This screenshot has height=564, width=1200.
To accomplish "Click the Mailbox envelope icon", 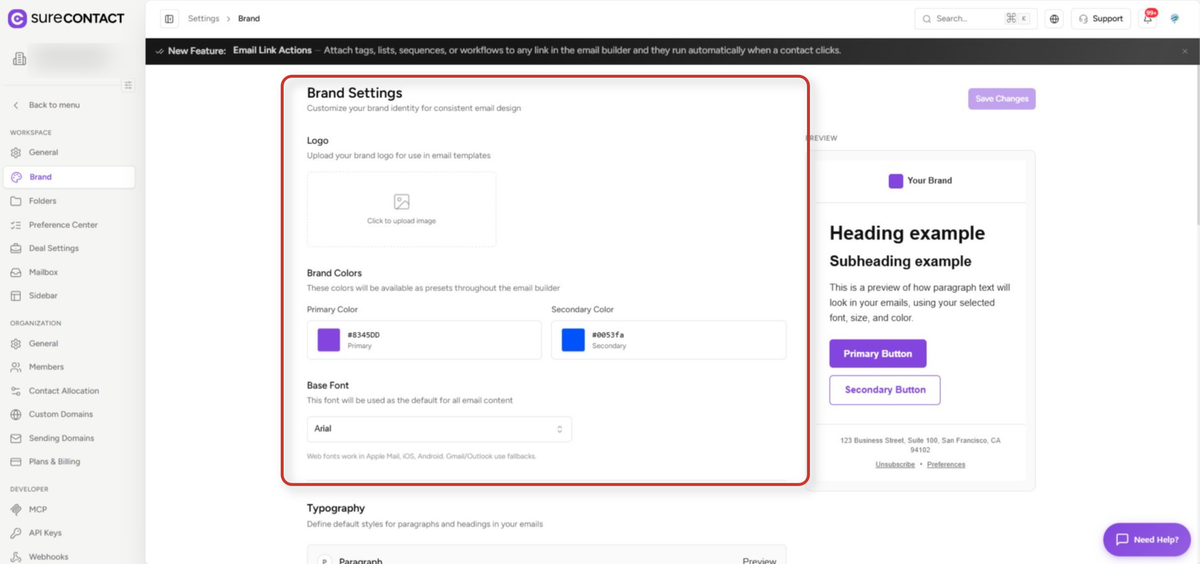I will pyautogui.click(x=16, y=272).
